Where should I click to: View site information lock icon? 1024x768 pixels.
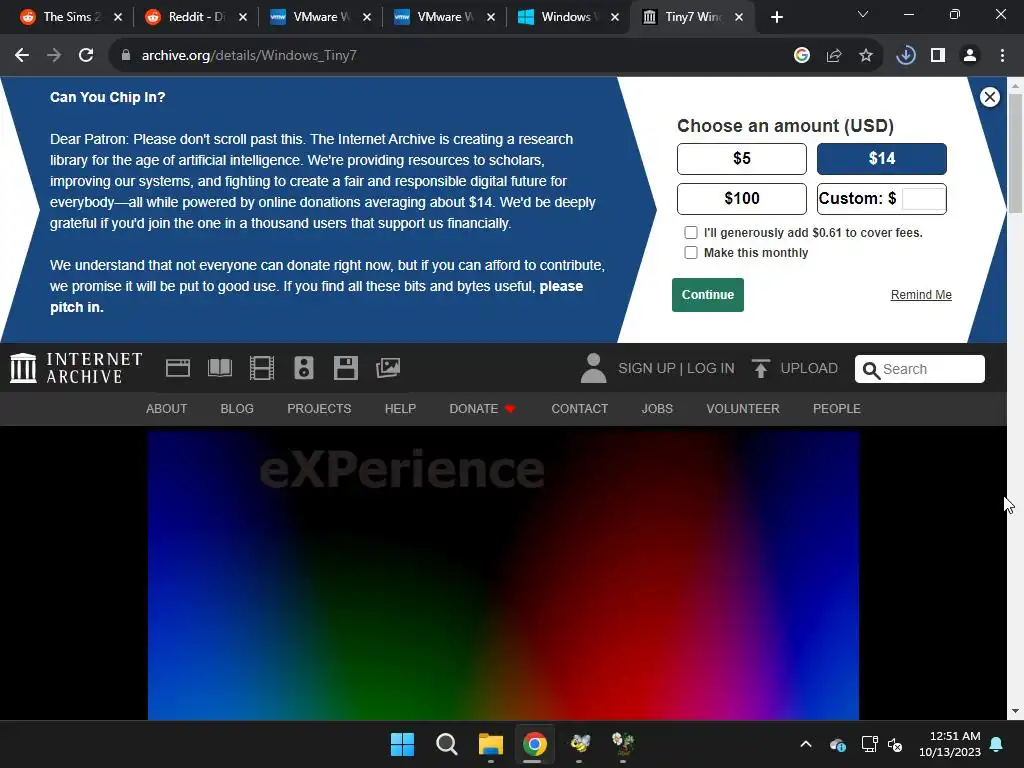point(126,56)
